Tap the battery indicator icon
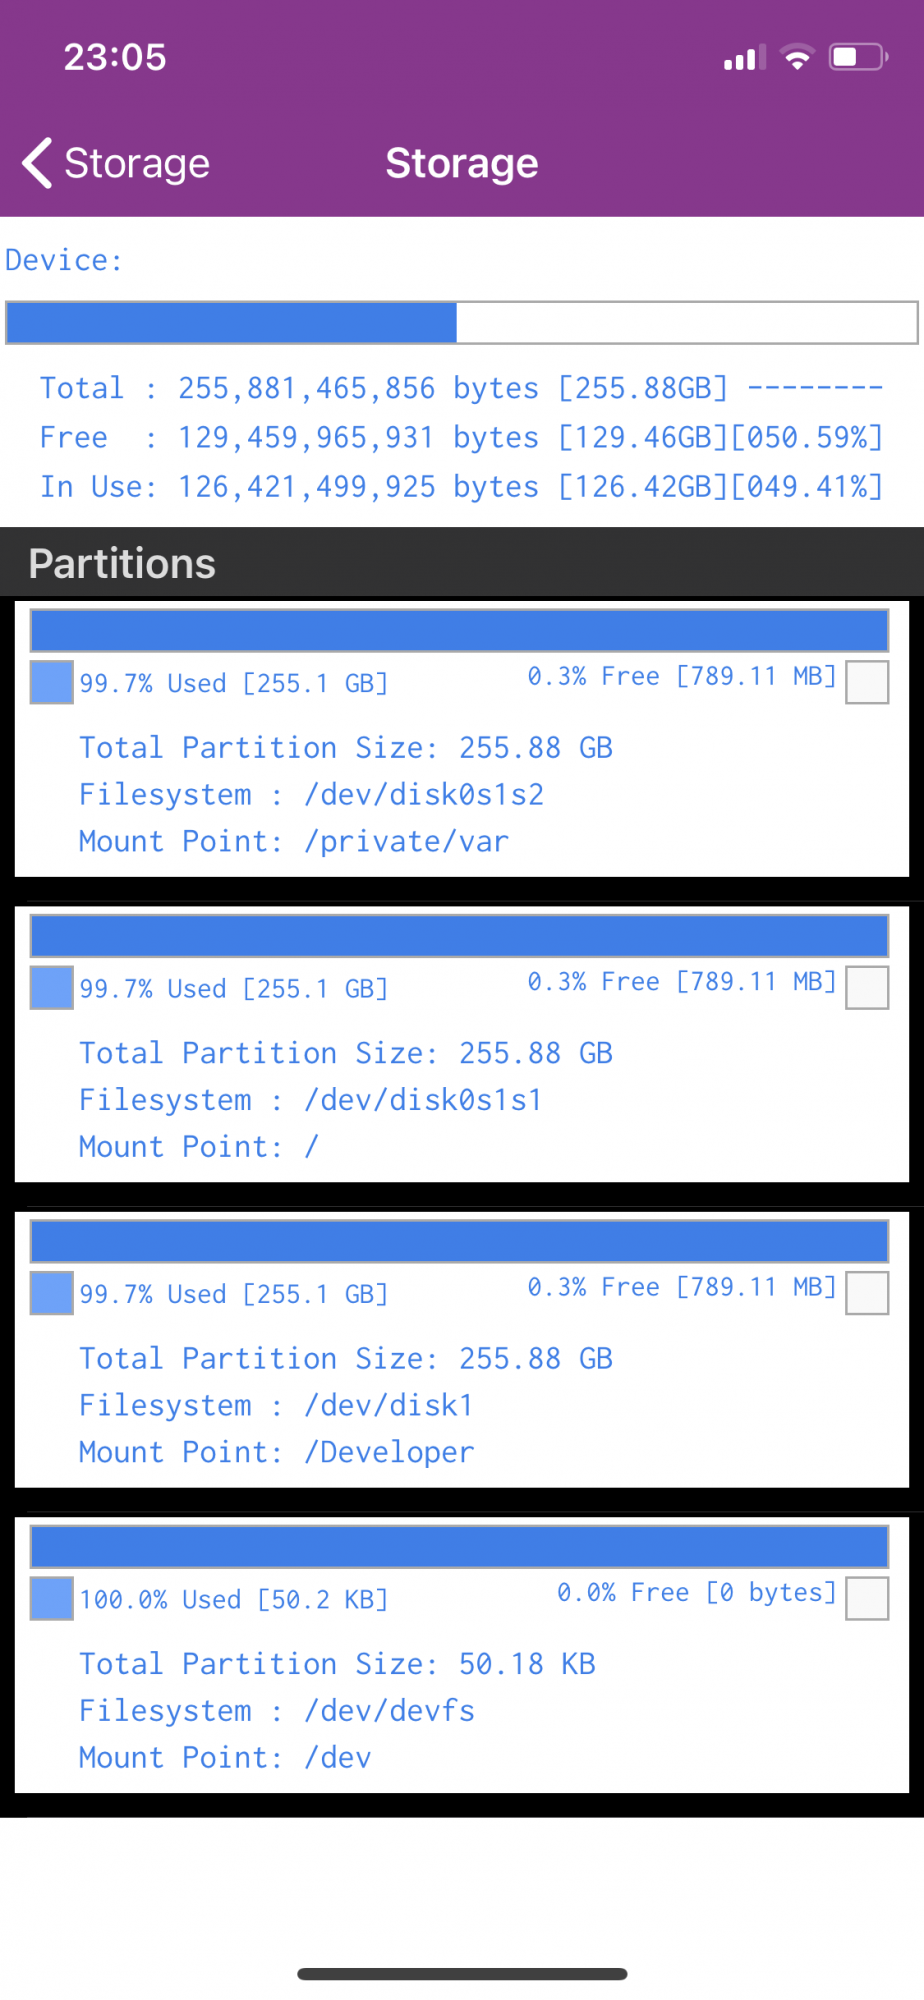This screenshot has width=924, height=2000. click(858, 57)
